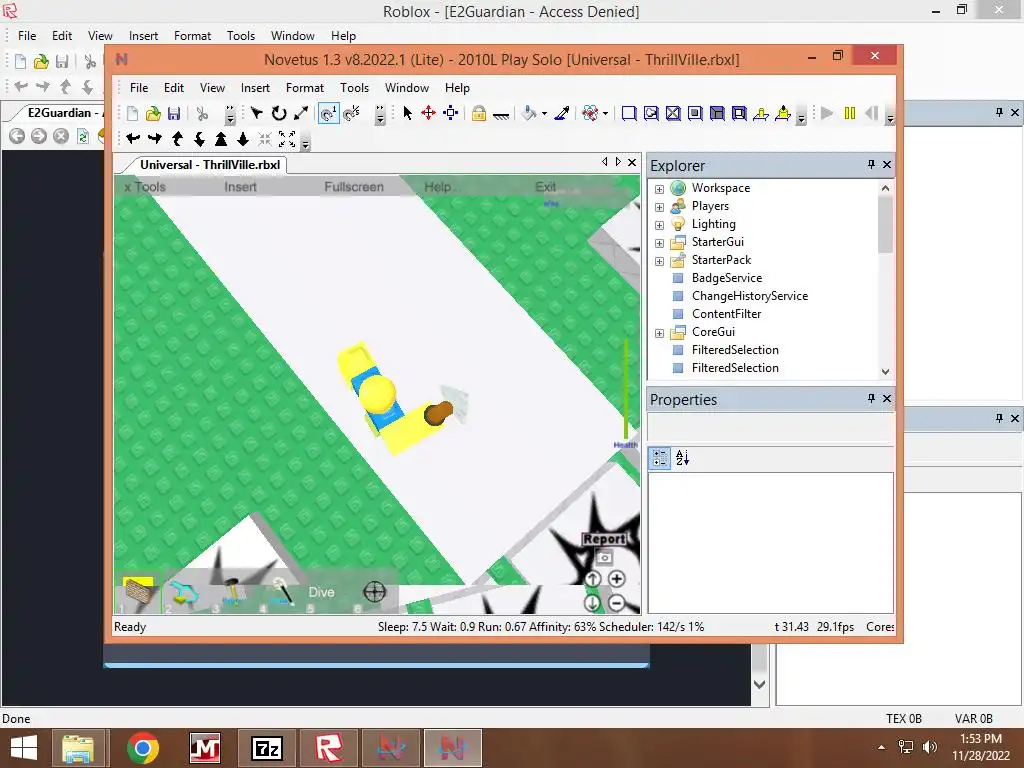Click the Pause yellow bars button
This screenshot has width=1024, height=768.
850,113
